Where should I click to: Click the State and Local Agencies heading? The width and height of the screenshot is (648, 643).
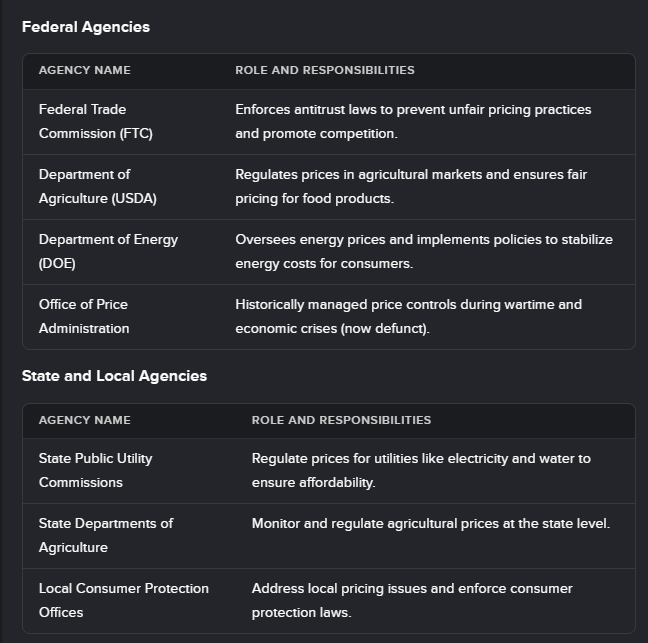point(114,376)
